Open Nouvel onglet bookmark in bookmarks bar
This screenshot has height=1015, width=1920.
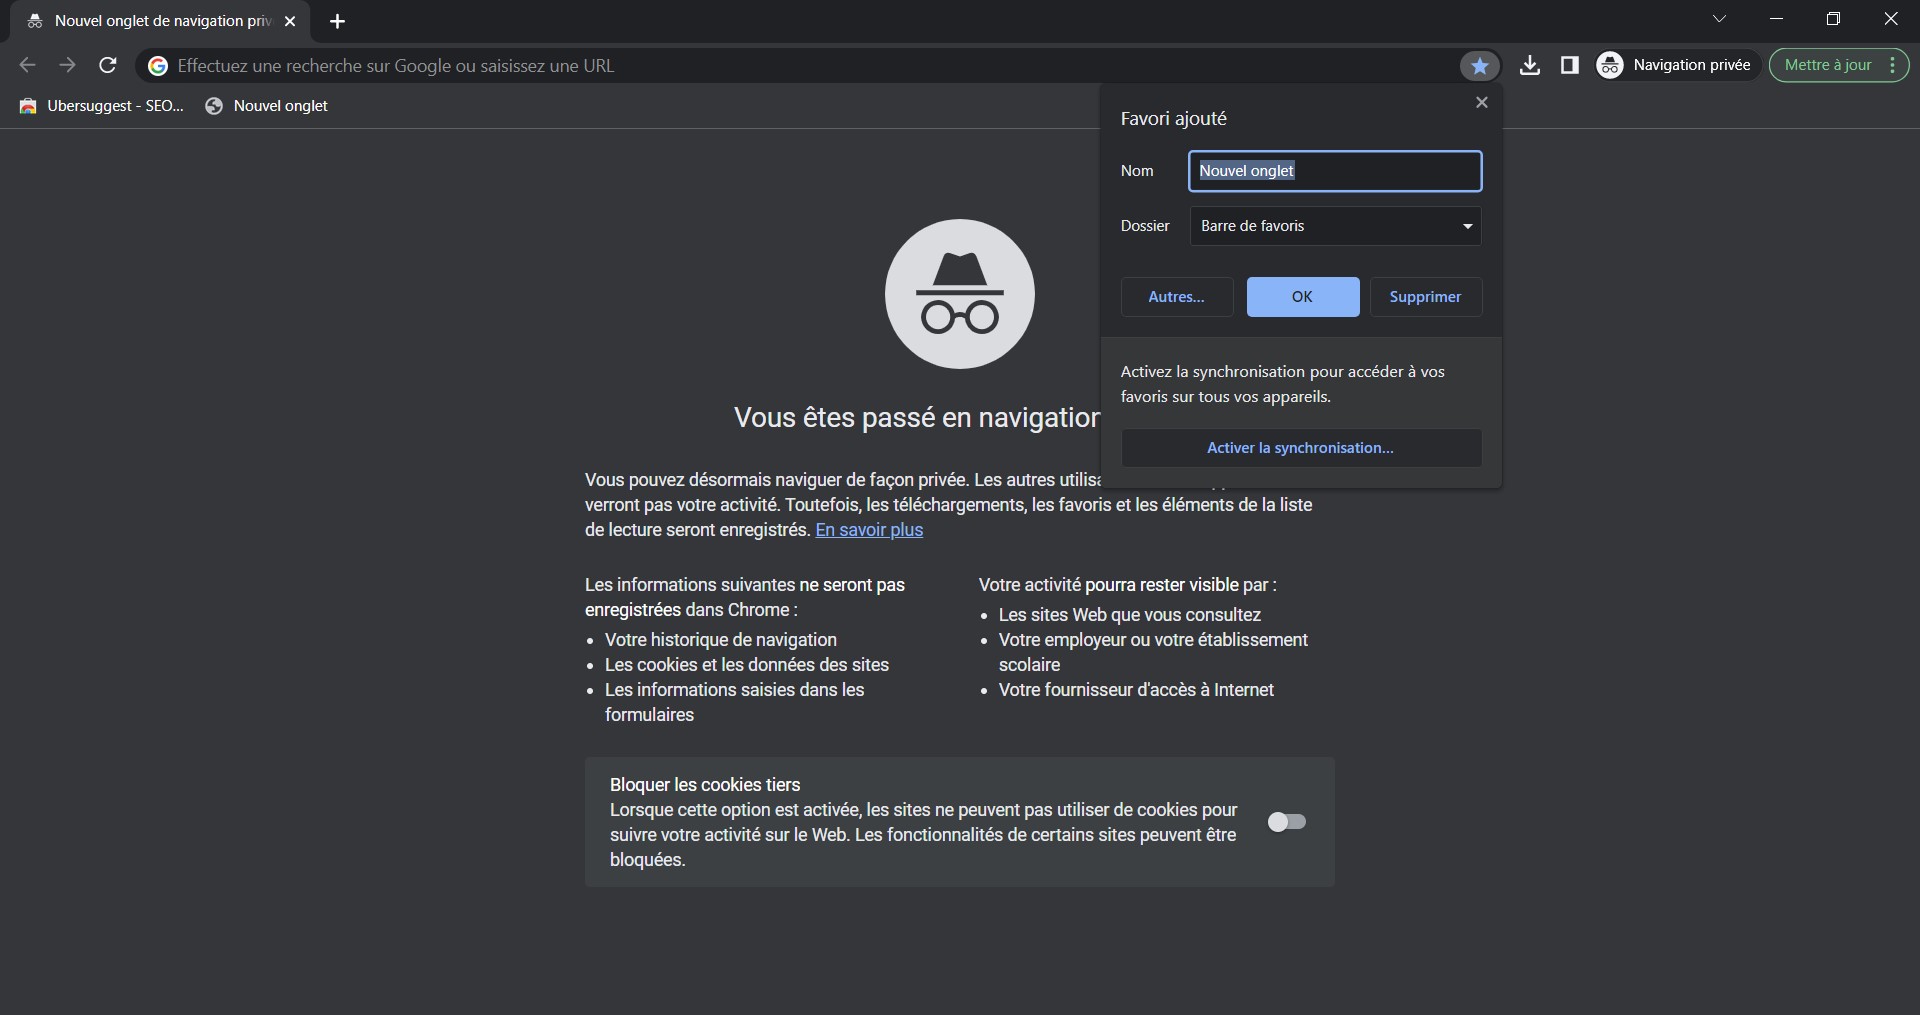pos(267,106)
